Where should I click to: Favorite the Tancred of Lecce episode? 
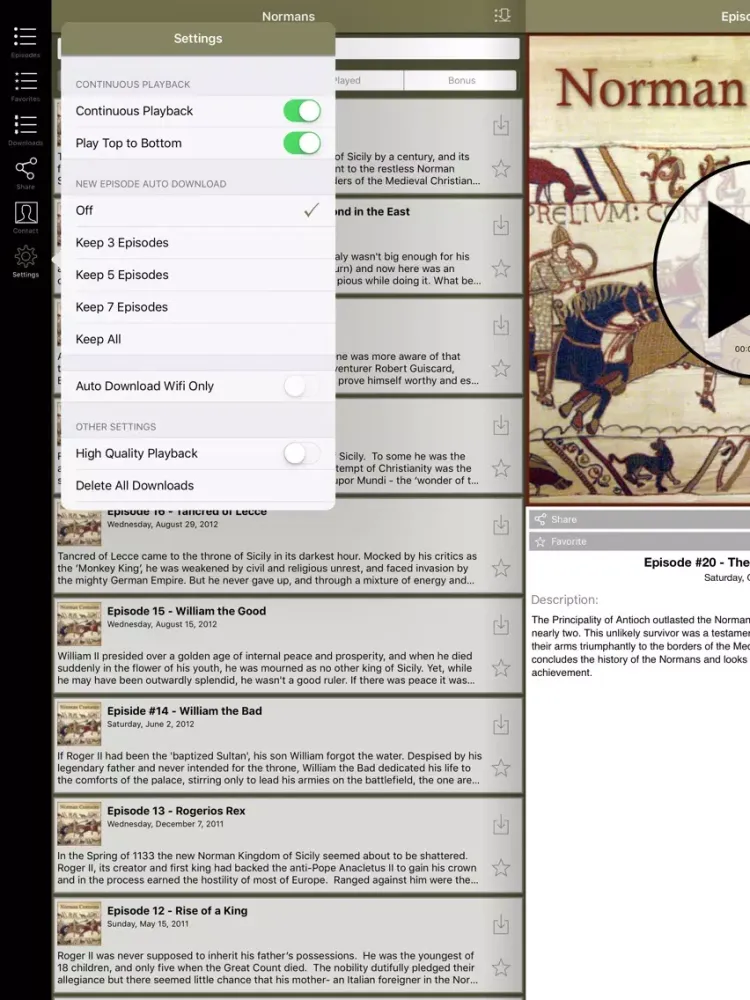pos(501,568)
